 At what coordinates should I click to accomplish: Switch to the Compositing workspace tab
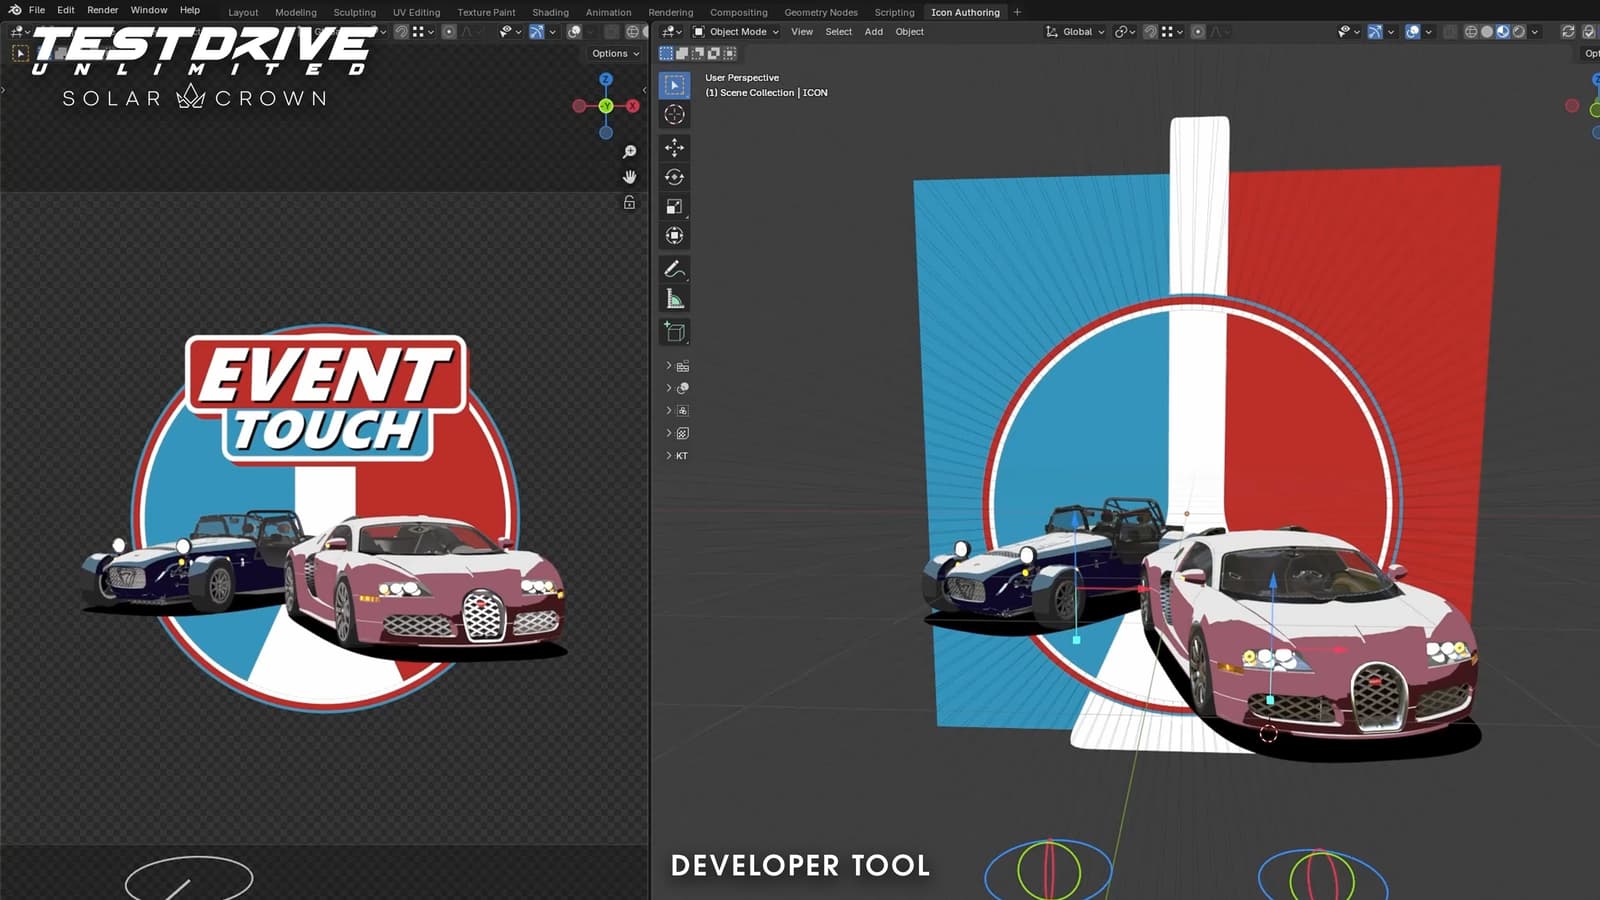coord(739,13)
